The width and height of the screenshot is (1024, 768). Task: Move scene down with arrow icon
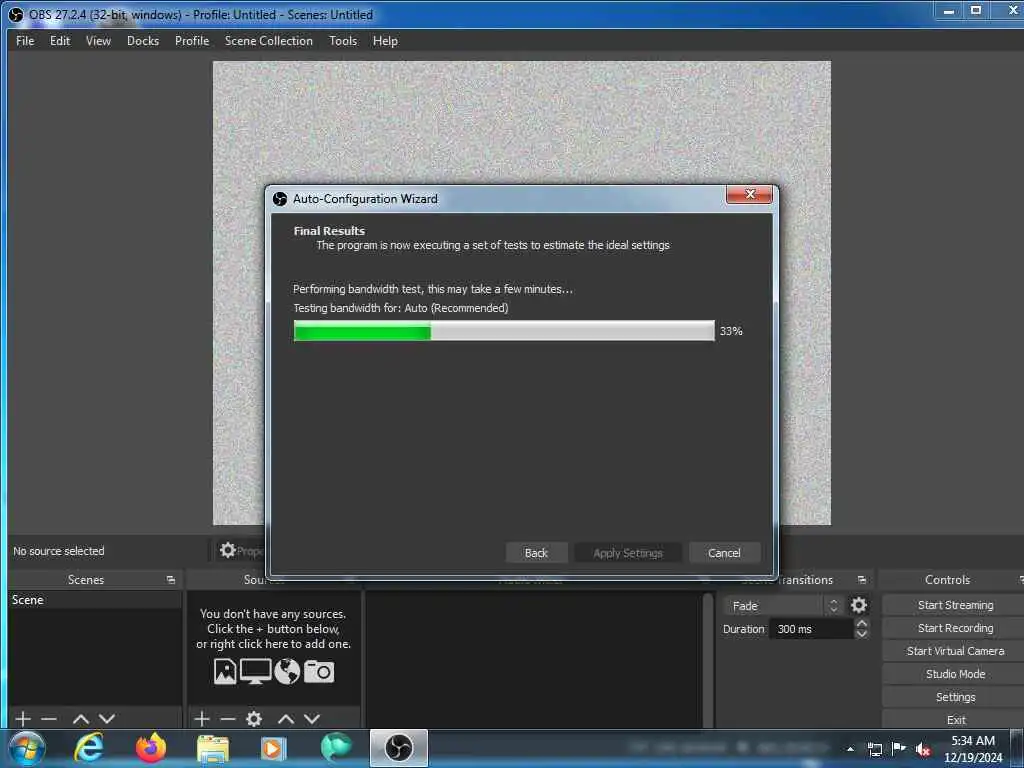pyautogui.click(x=107, y=718)
